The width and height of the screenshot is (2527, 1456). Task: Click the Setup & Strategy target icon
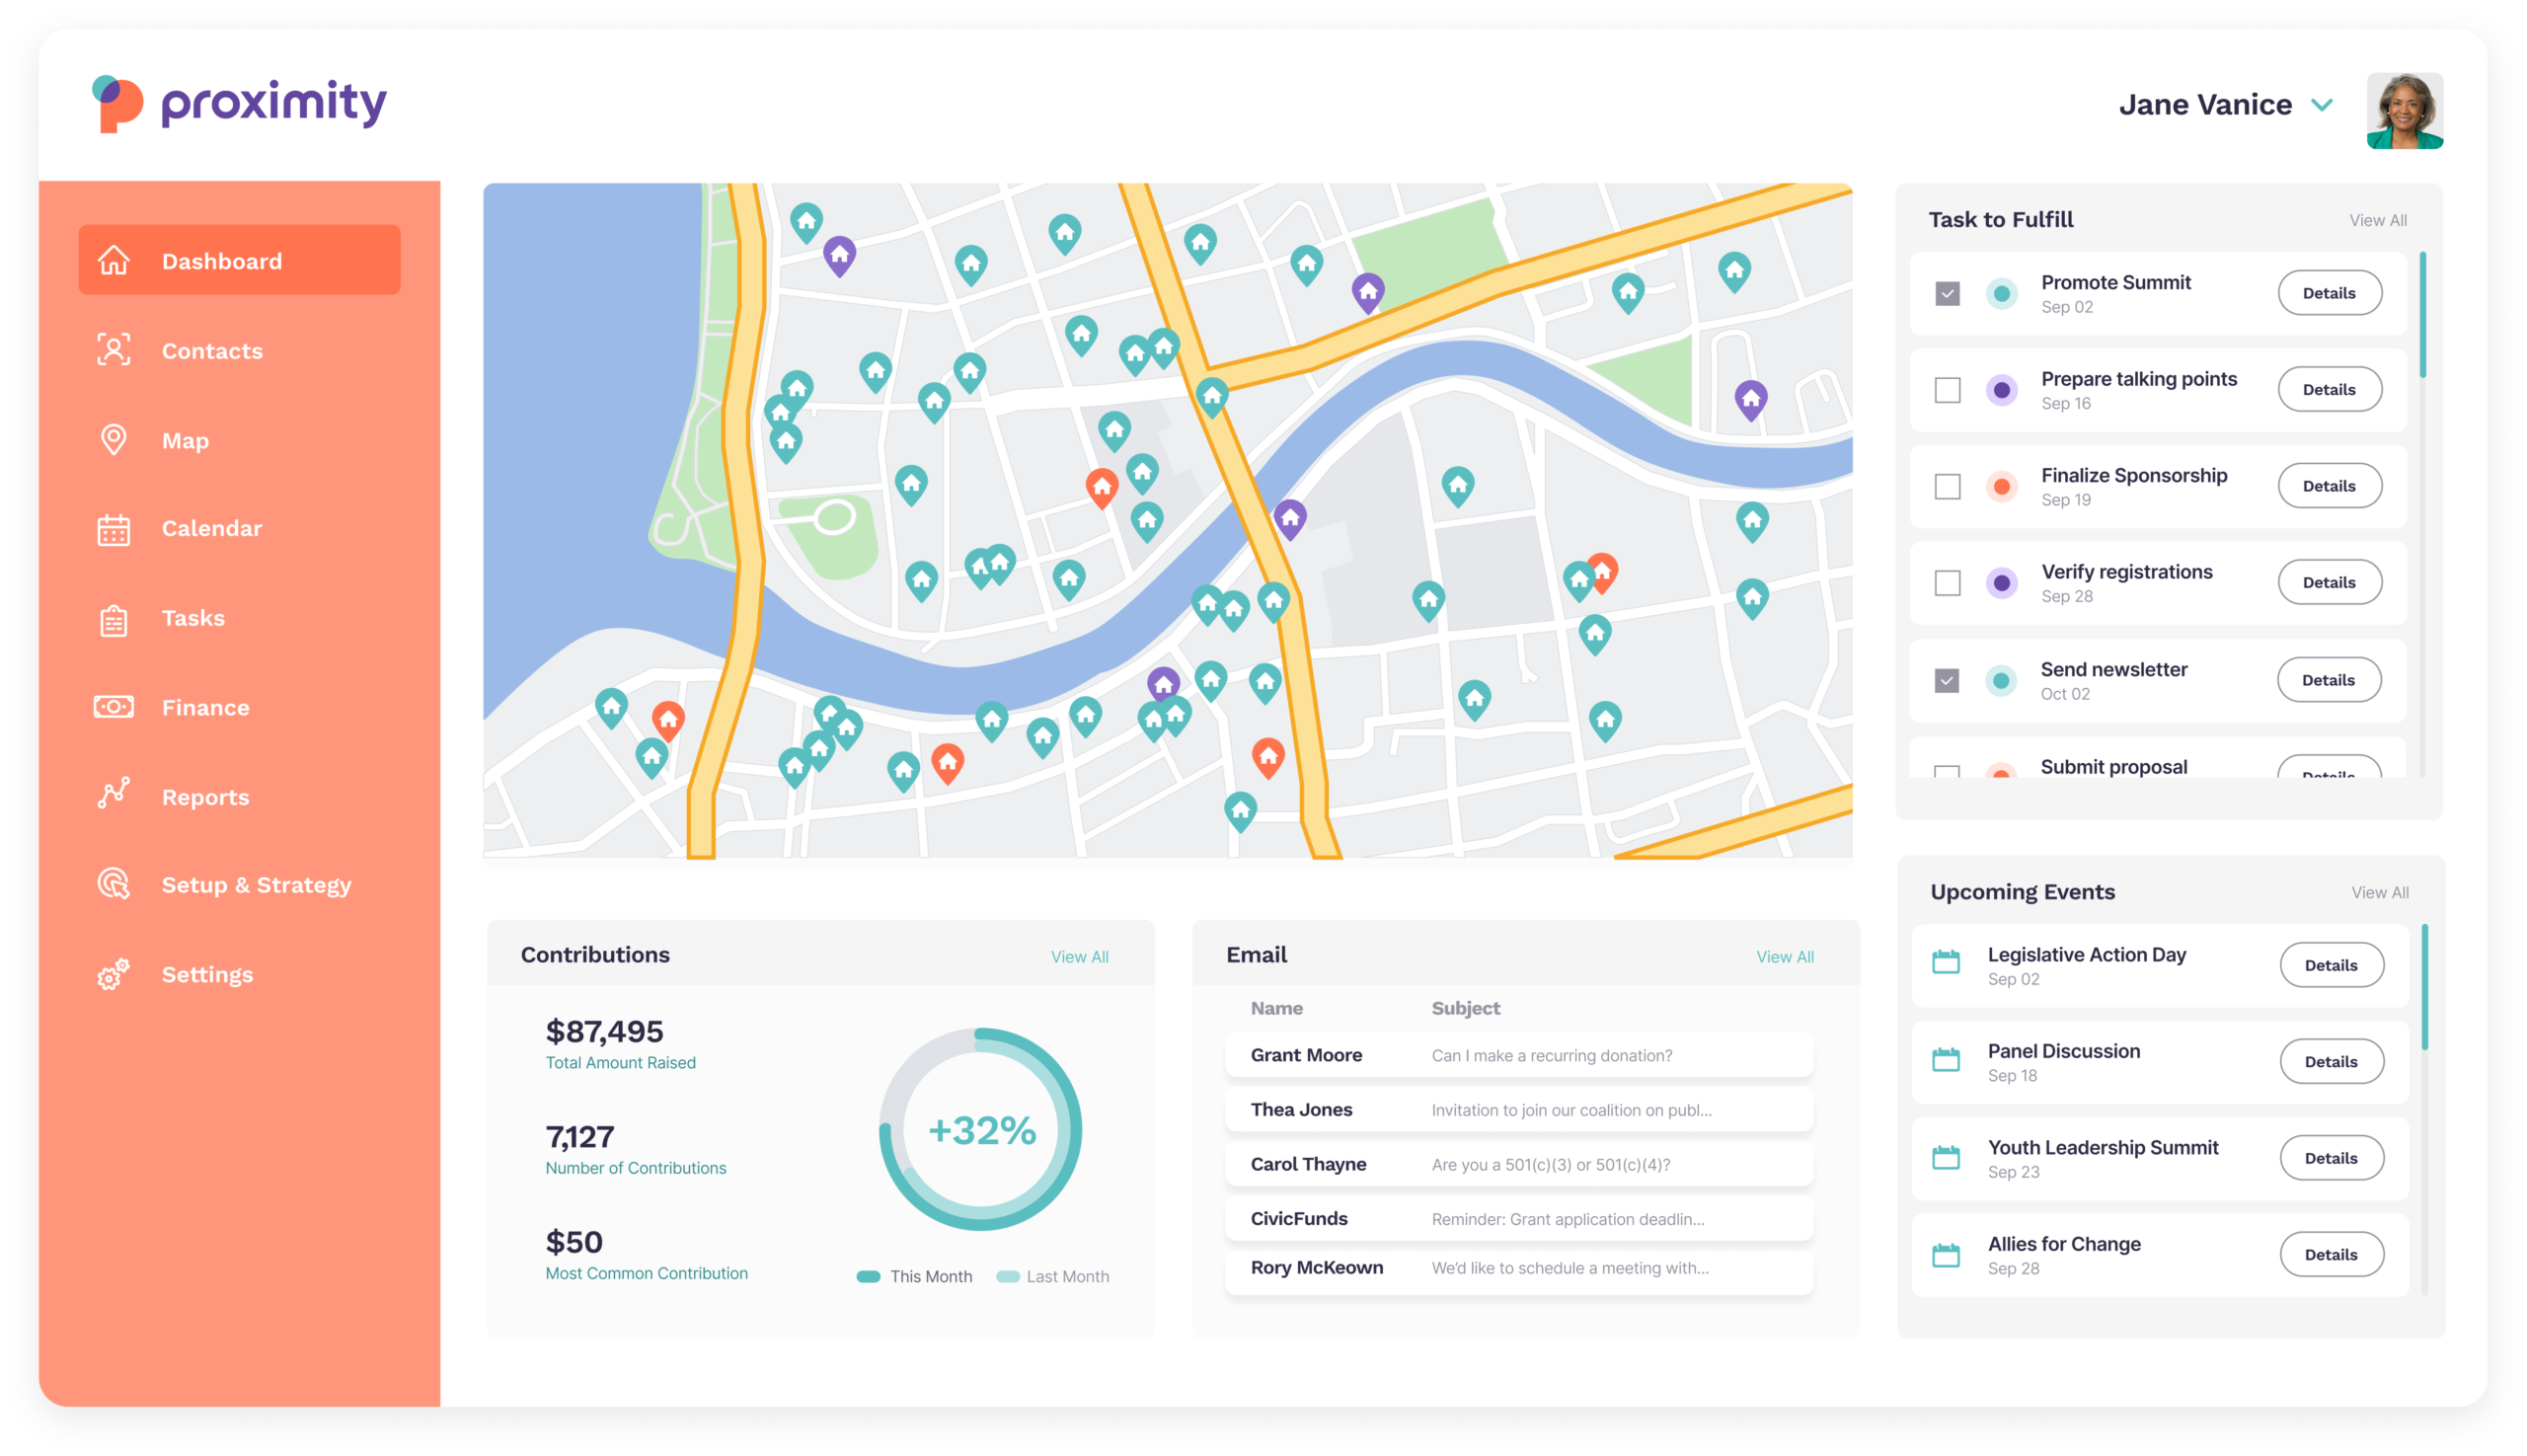(x=113, y=884)
